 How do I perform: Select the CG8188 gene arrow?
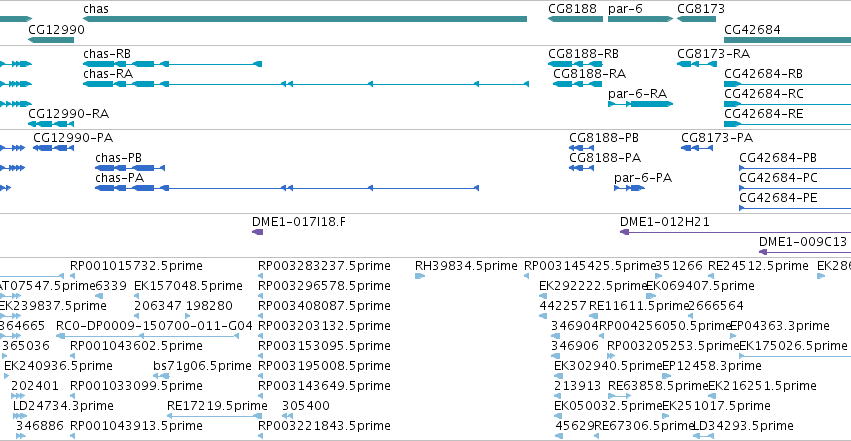(x=575, y=20)
